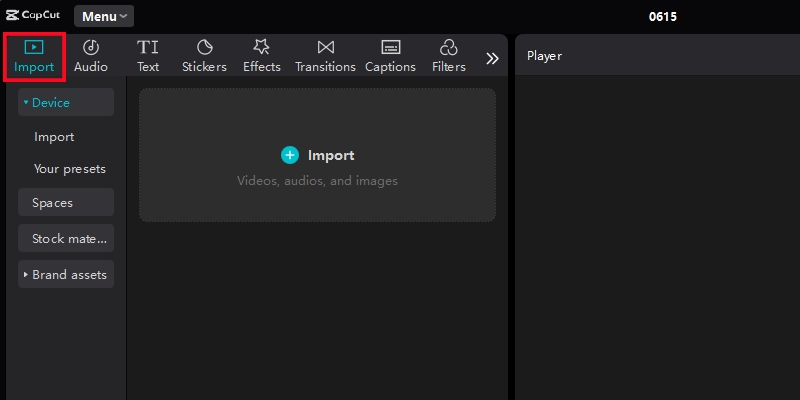This screenshot has width=800, height=400.
Task: Open the Menu dropdown
Action: pyautogui.click(x=104, y=16)
